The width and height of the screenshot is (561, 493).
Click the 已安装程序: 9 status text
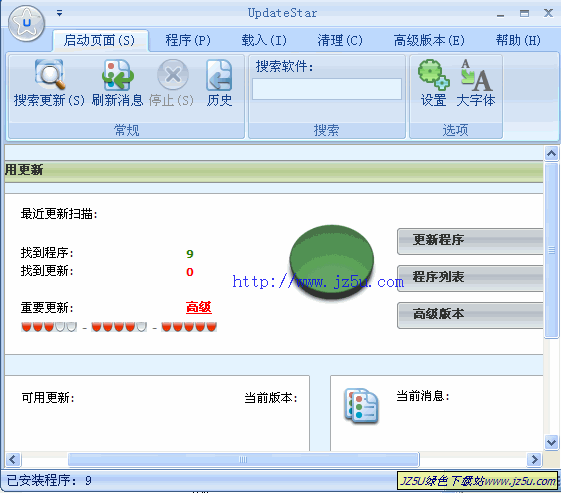point(49,480)
